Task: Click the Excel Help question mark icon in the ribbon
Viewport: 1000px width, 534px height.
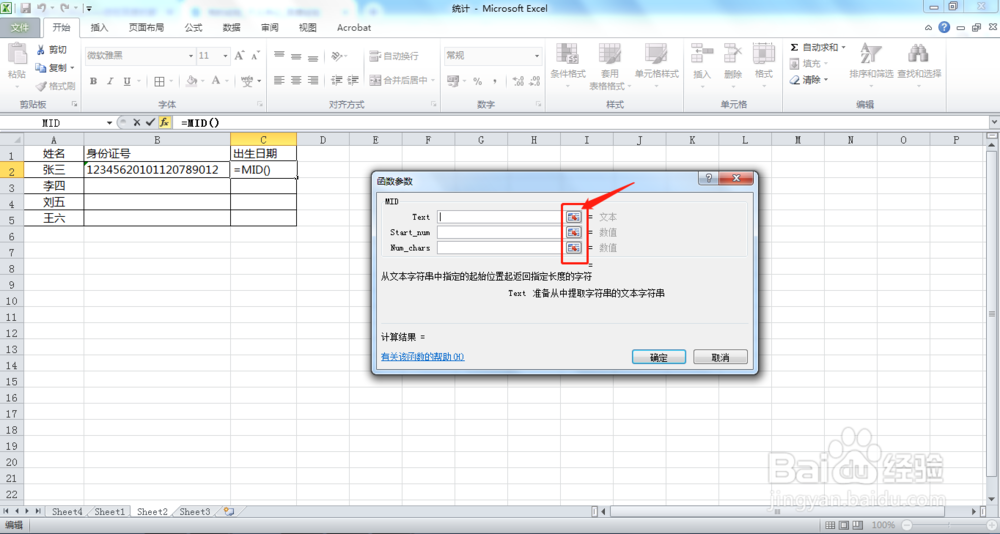Action: pyautogui.click(x=944, y=27)
